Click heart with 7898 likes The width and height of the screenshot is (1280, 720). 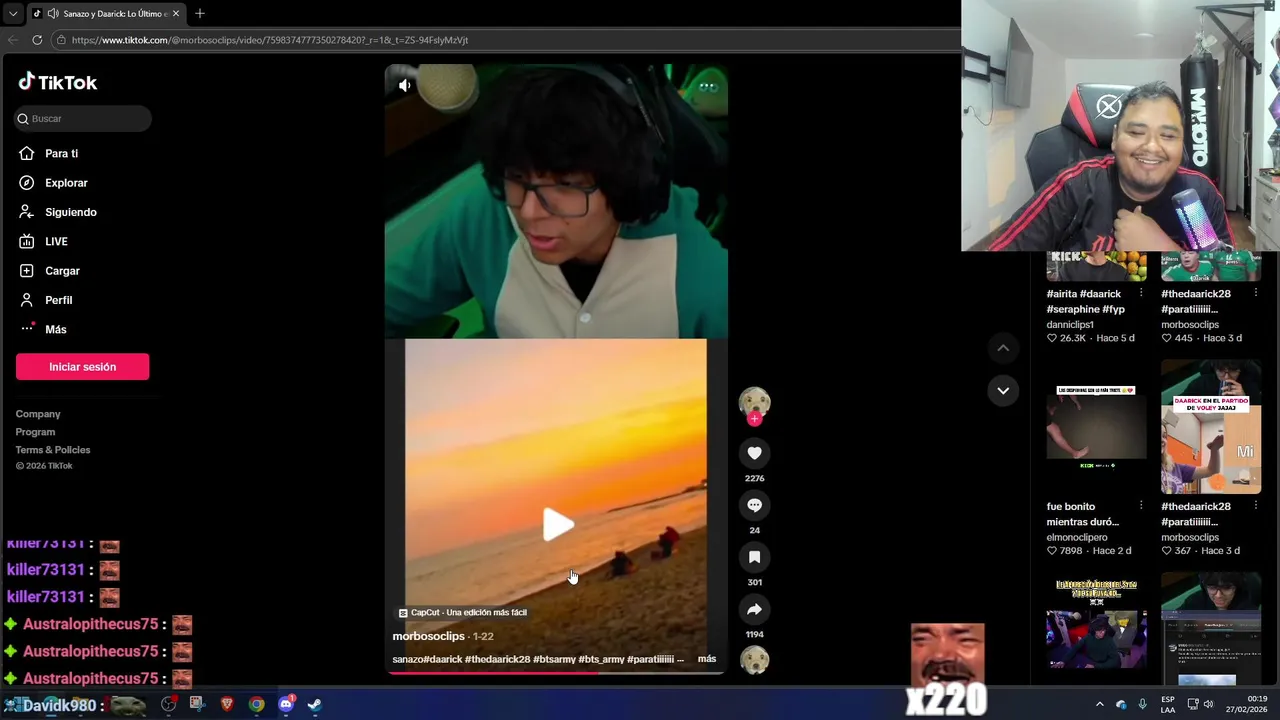[1052, 551]
